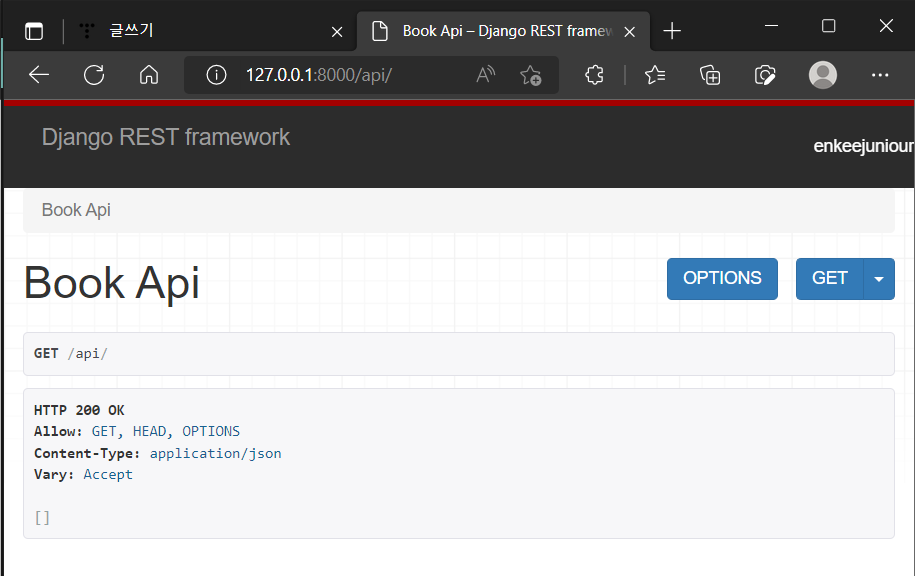Open the enkeejuniour user menu
915x576 pixels.
(864, 146)
